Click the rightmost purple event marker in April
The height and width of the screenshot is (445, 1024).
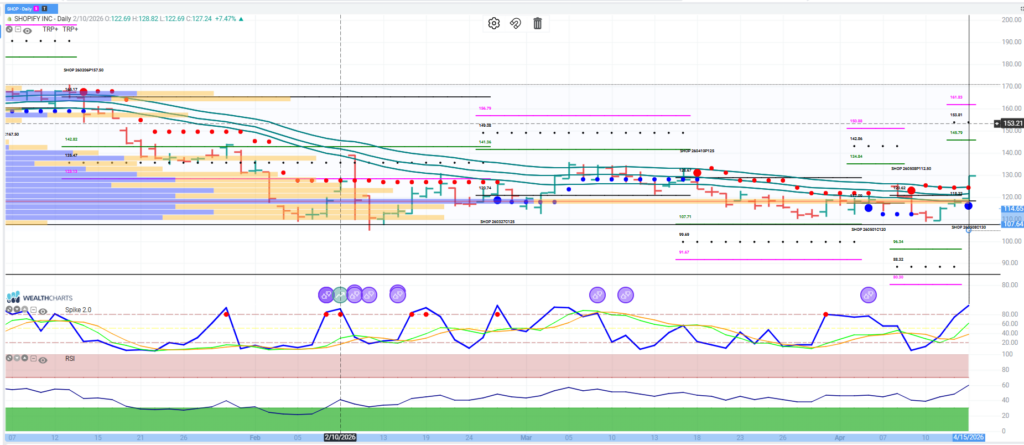pos(869,294)
